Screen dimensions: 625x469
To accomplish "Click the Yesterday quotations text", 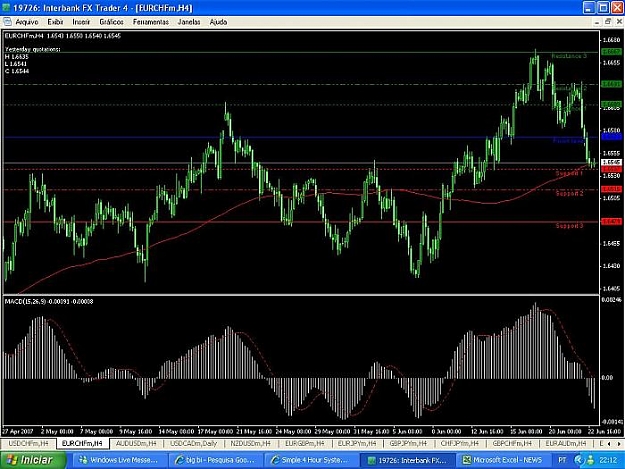I will click(x=33, y=49).
